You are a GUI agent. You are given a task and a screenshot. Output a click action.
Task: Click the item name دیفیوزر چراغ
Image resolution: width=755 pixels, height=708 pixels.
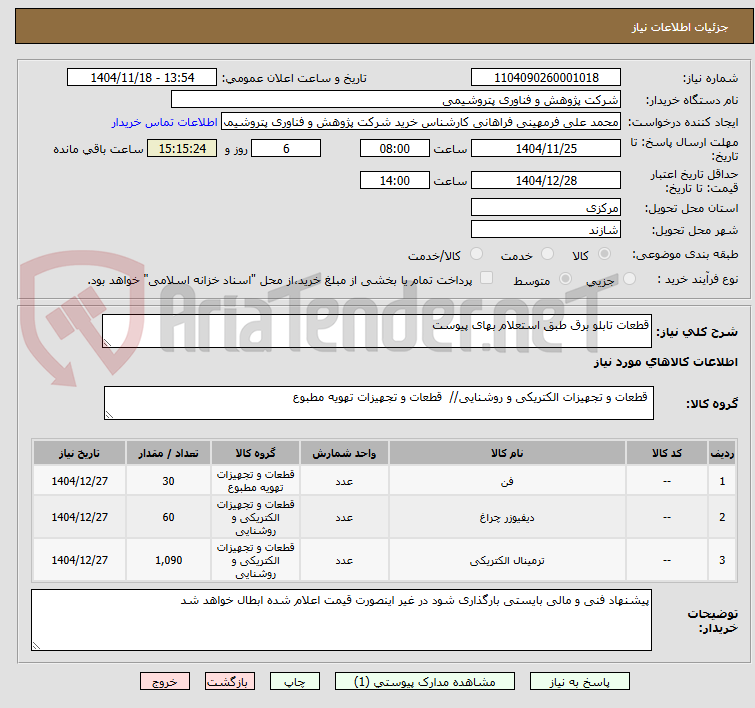507,517
